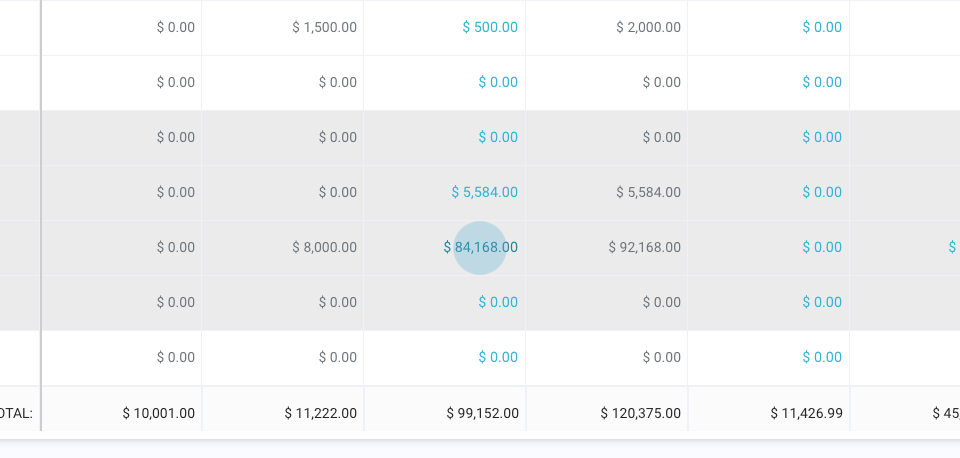Image resolution: width=960 pixels, height=458 pixels.
Task: Click blue $0.00 link right of gray $5,584.00
Action: point(822,192)
